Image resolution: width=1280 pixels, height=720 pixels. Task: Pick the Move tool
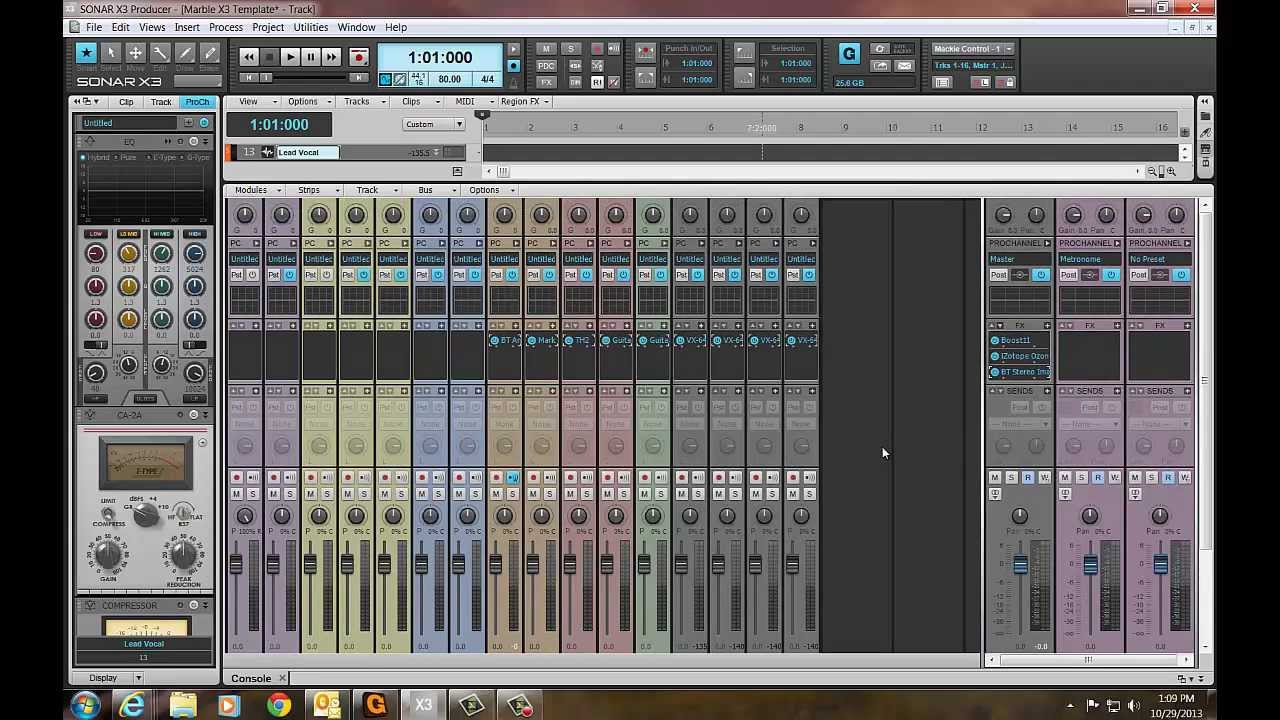(x=135, y=53)
